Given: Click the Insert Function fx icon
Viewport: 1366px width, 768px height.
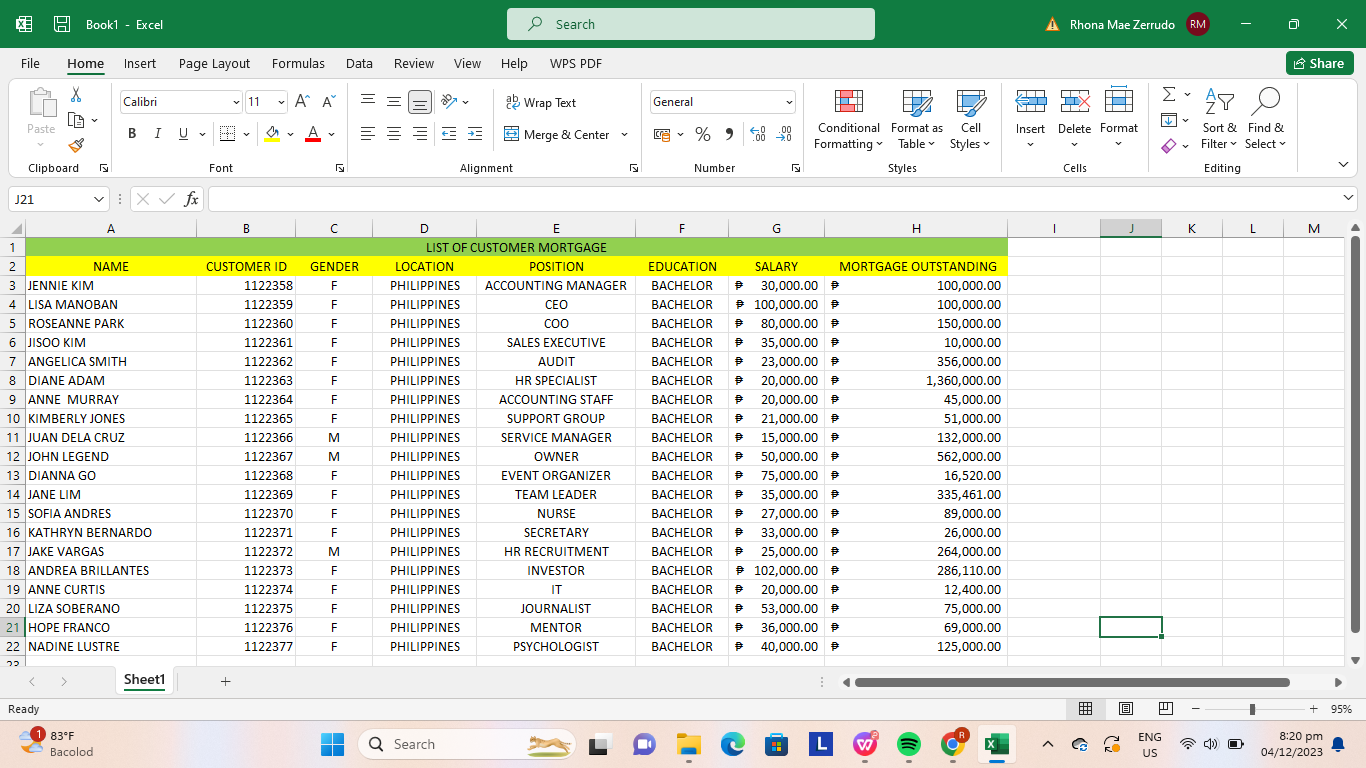Looking at the screenshot, I should pyautogui.click(x=191, y=199).
